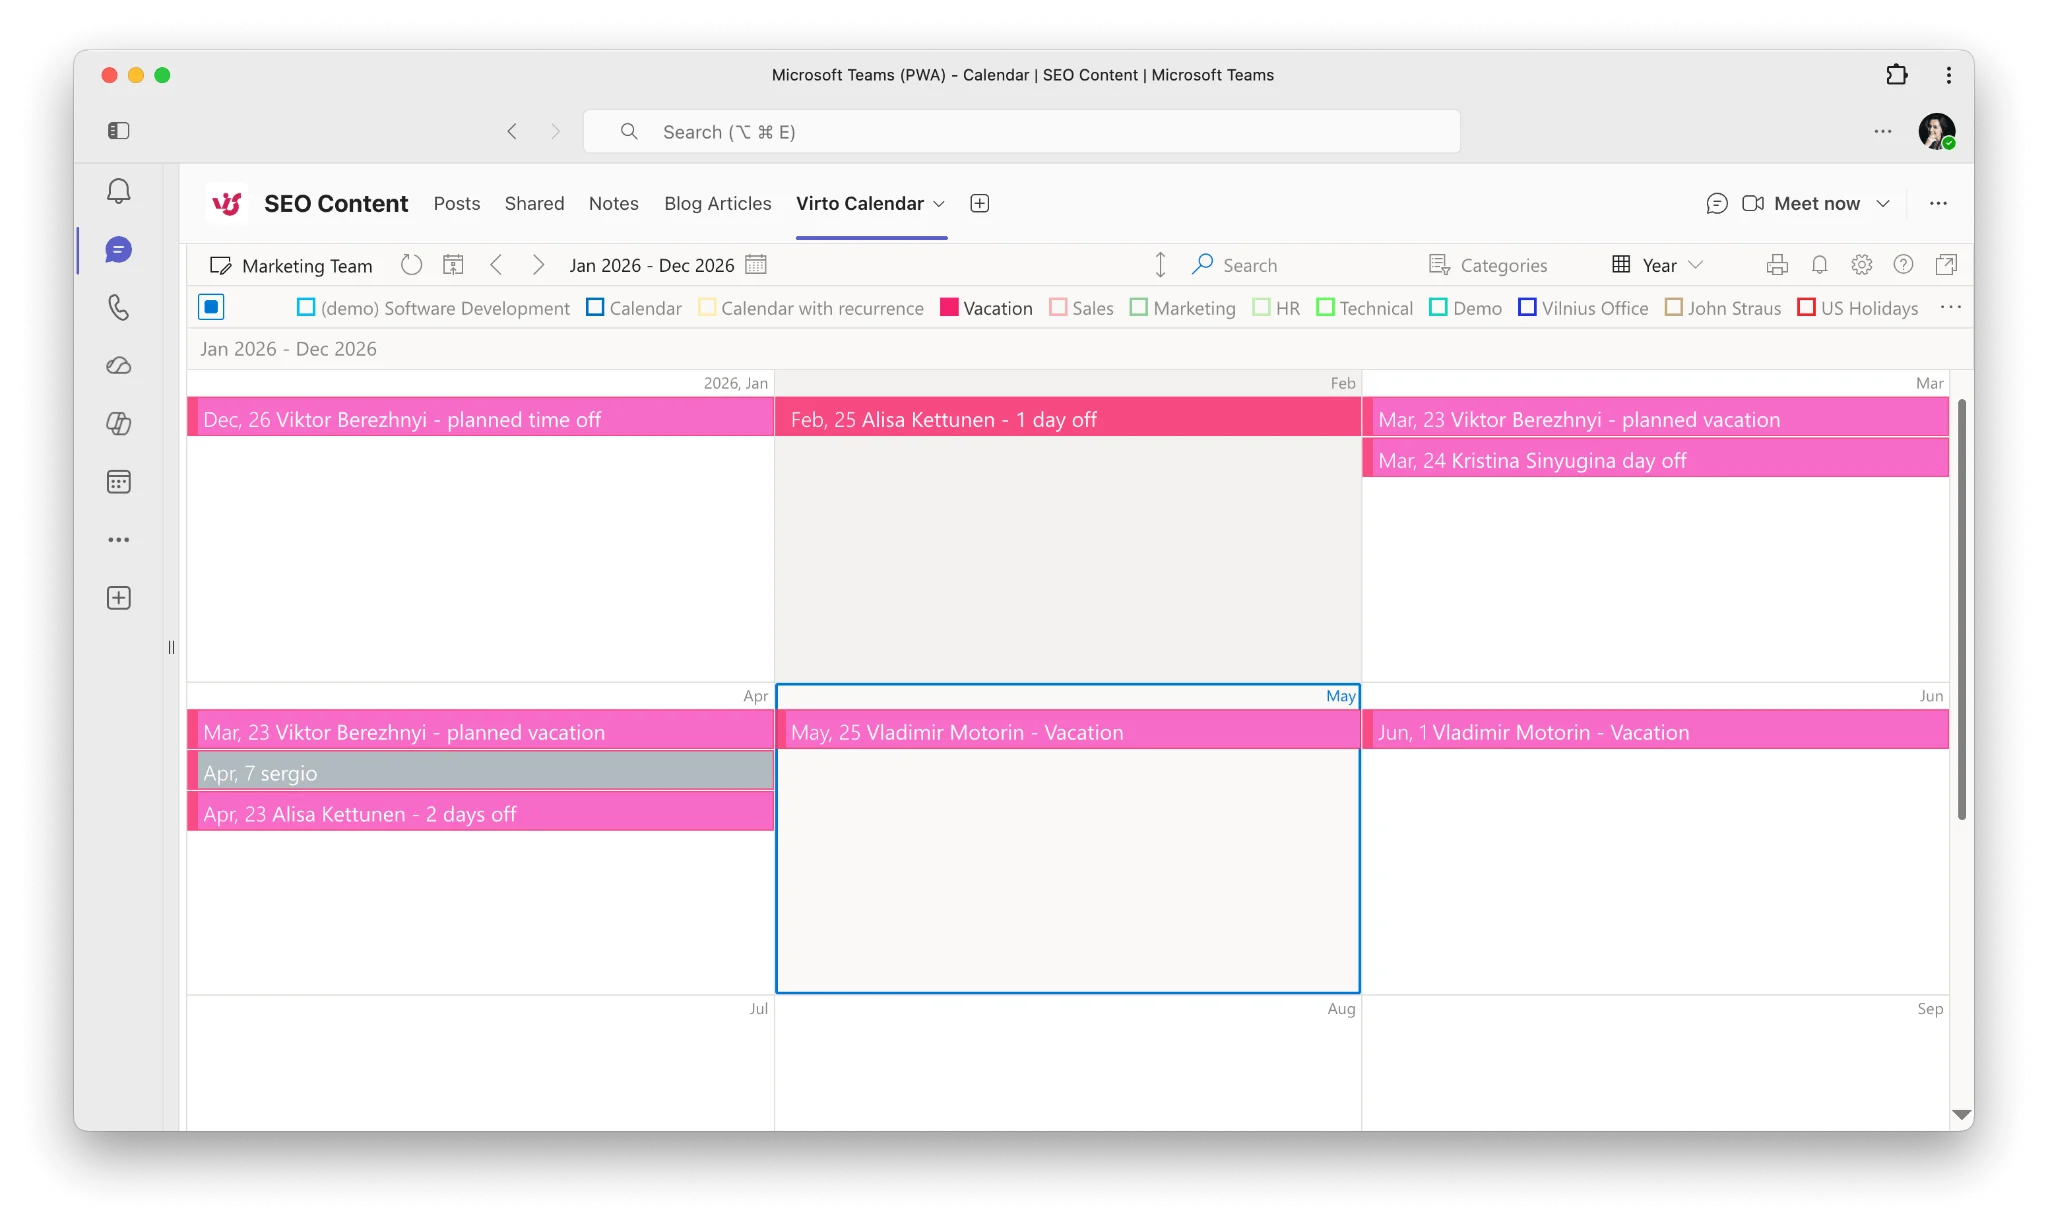This screenshot has height=1229, width=2048.
Task: Enable Calendar with recurrence source
Action: coord(707,308)
